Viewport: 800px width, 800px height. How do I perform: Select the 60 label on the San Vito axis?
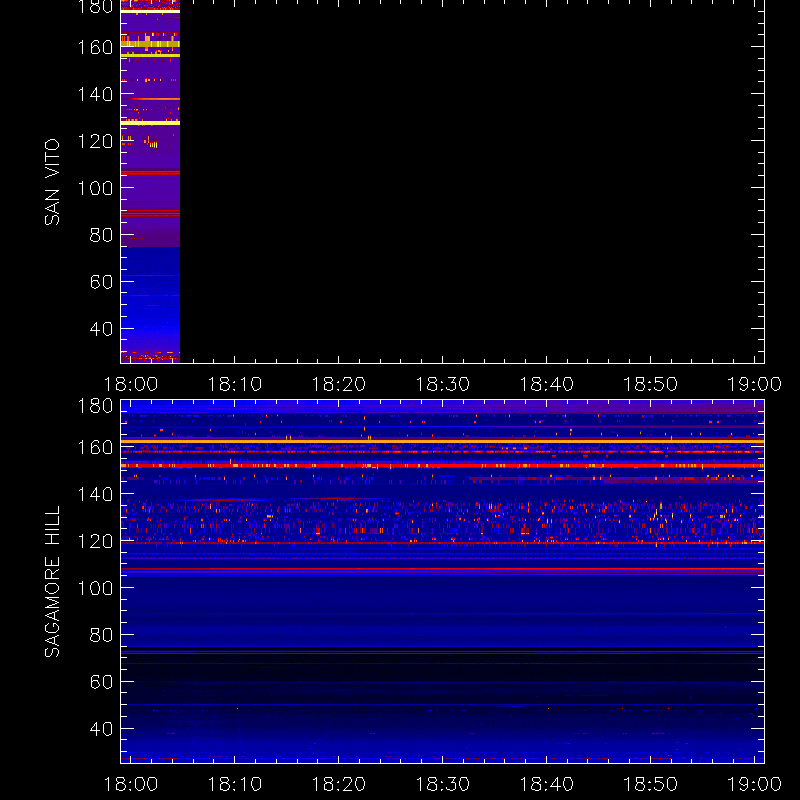(x=101, y=282)
